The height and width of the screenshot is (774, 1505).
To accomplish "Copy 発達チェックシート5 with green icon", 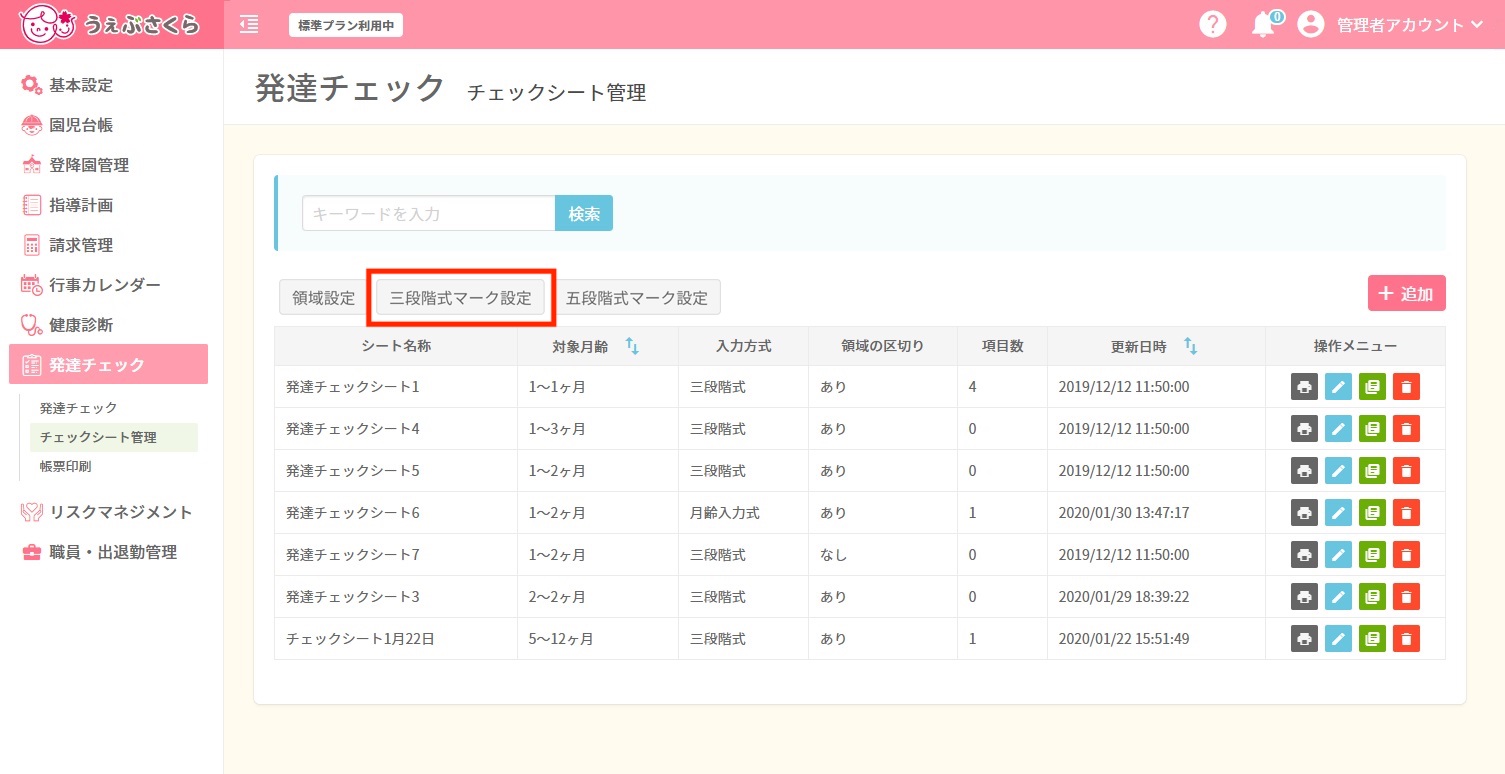I will (x=1372, y=471).
